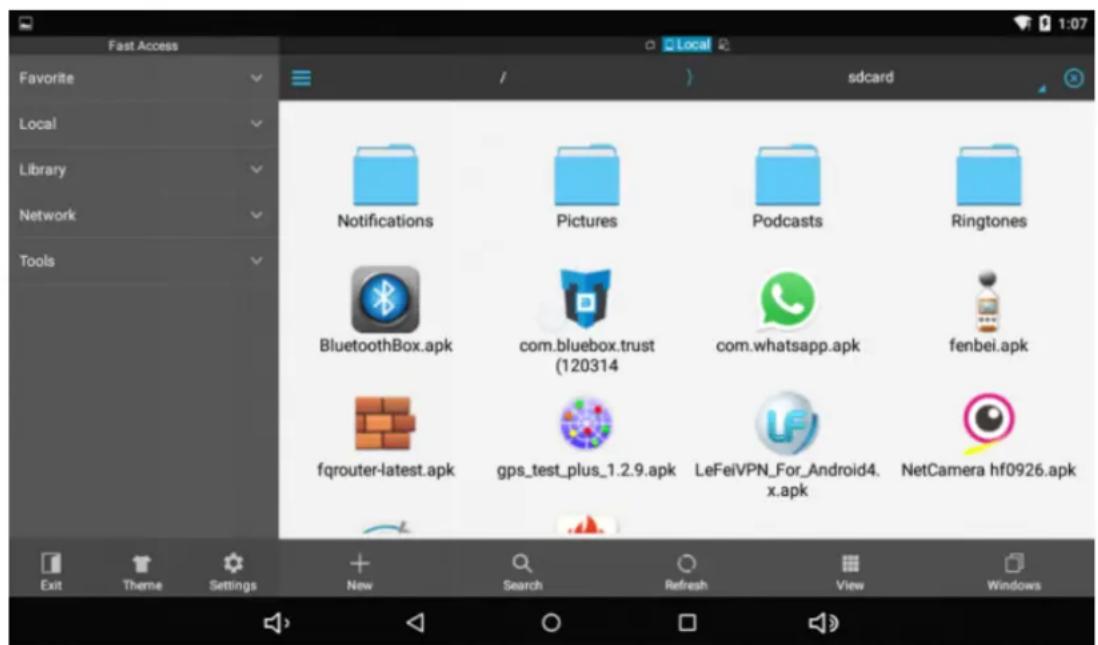Image resolution: width=1098 pixels, height=645 pixels.
Task: Click the NetCamera hf0926.apk file name
Action: point(988,469)
